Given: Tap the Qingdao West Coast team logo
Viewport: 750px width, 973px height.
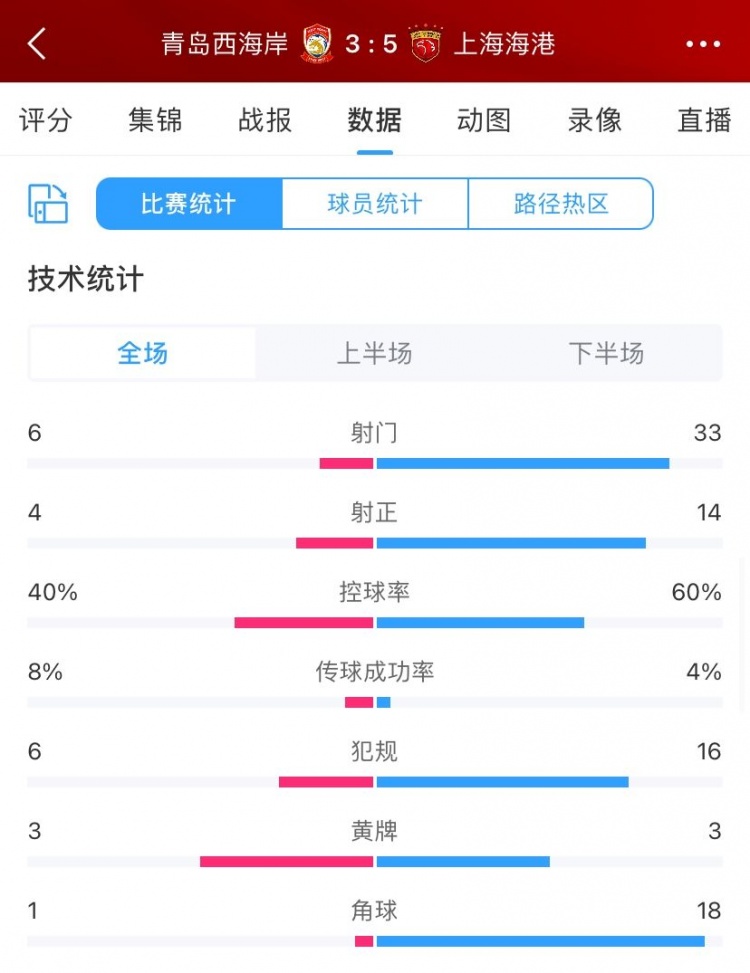Looking at the screenshot, I should coord(317,44).
